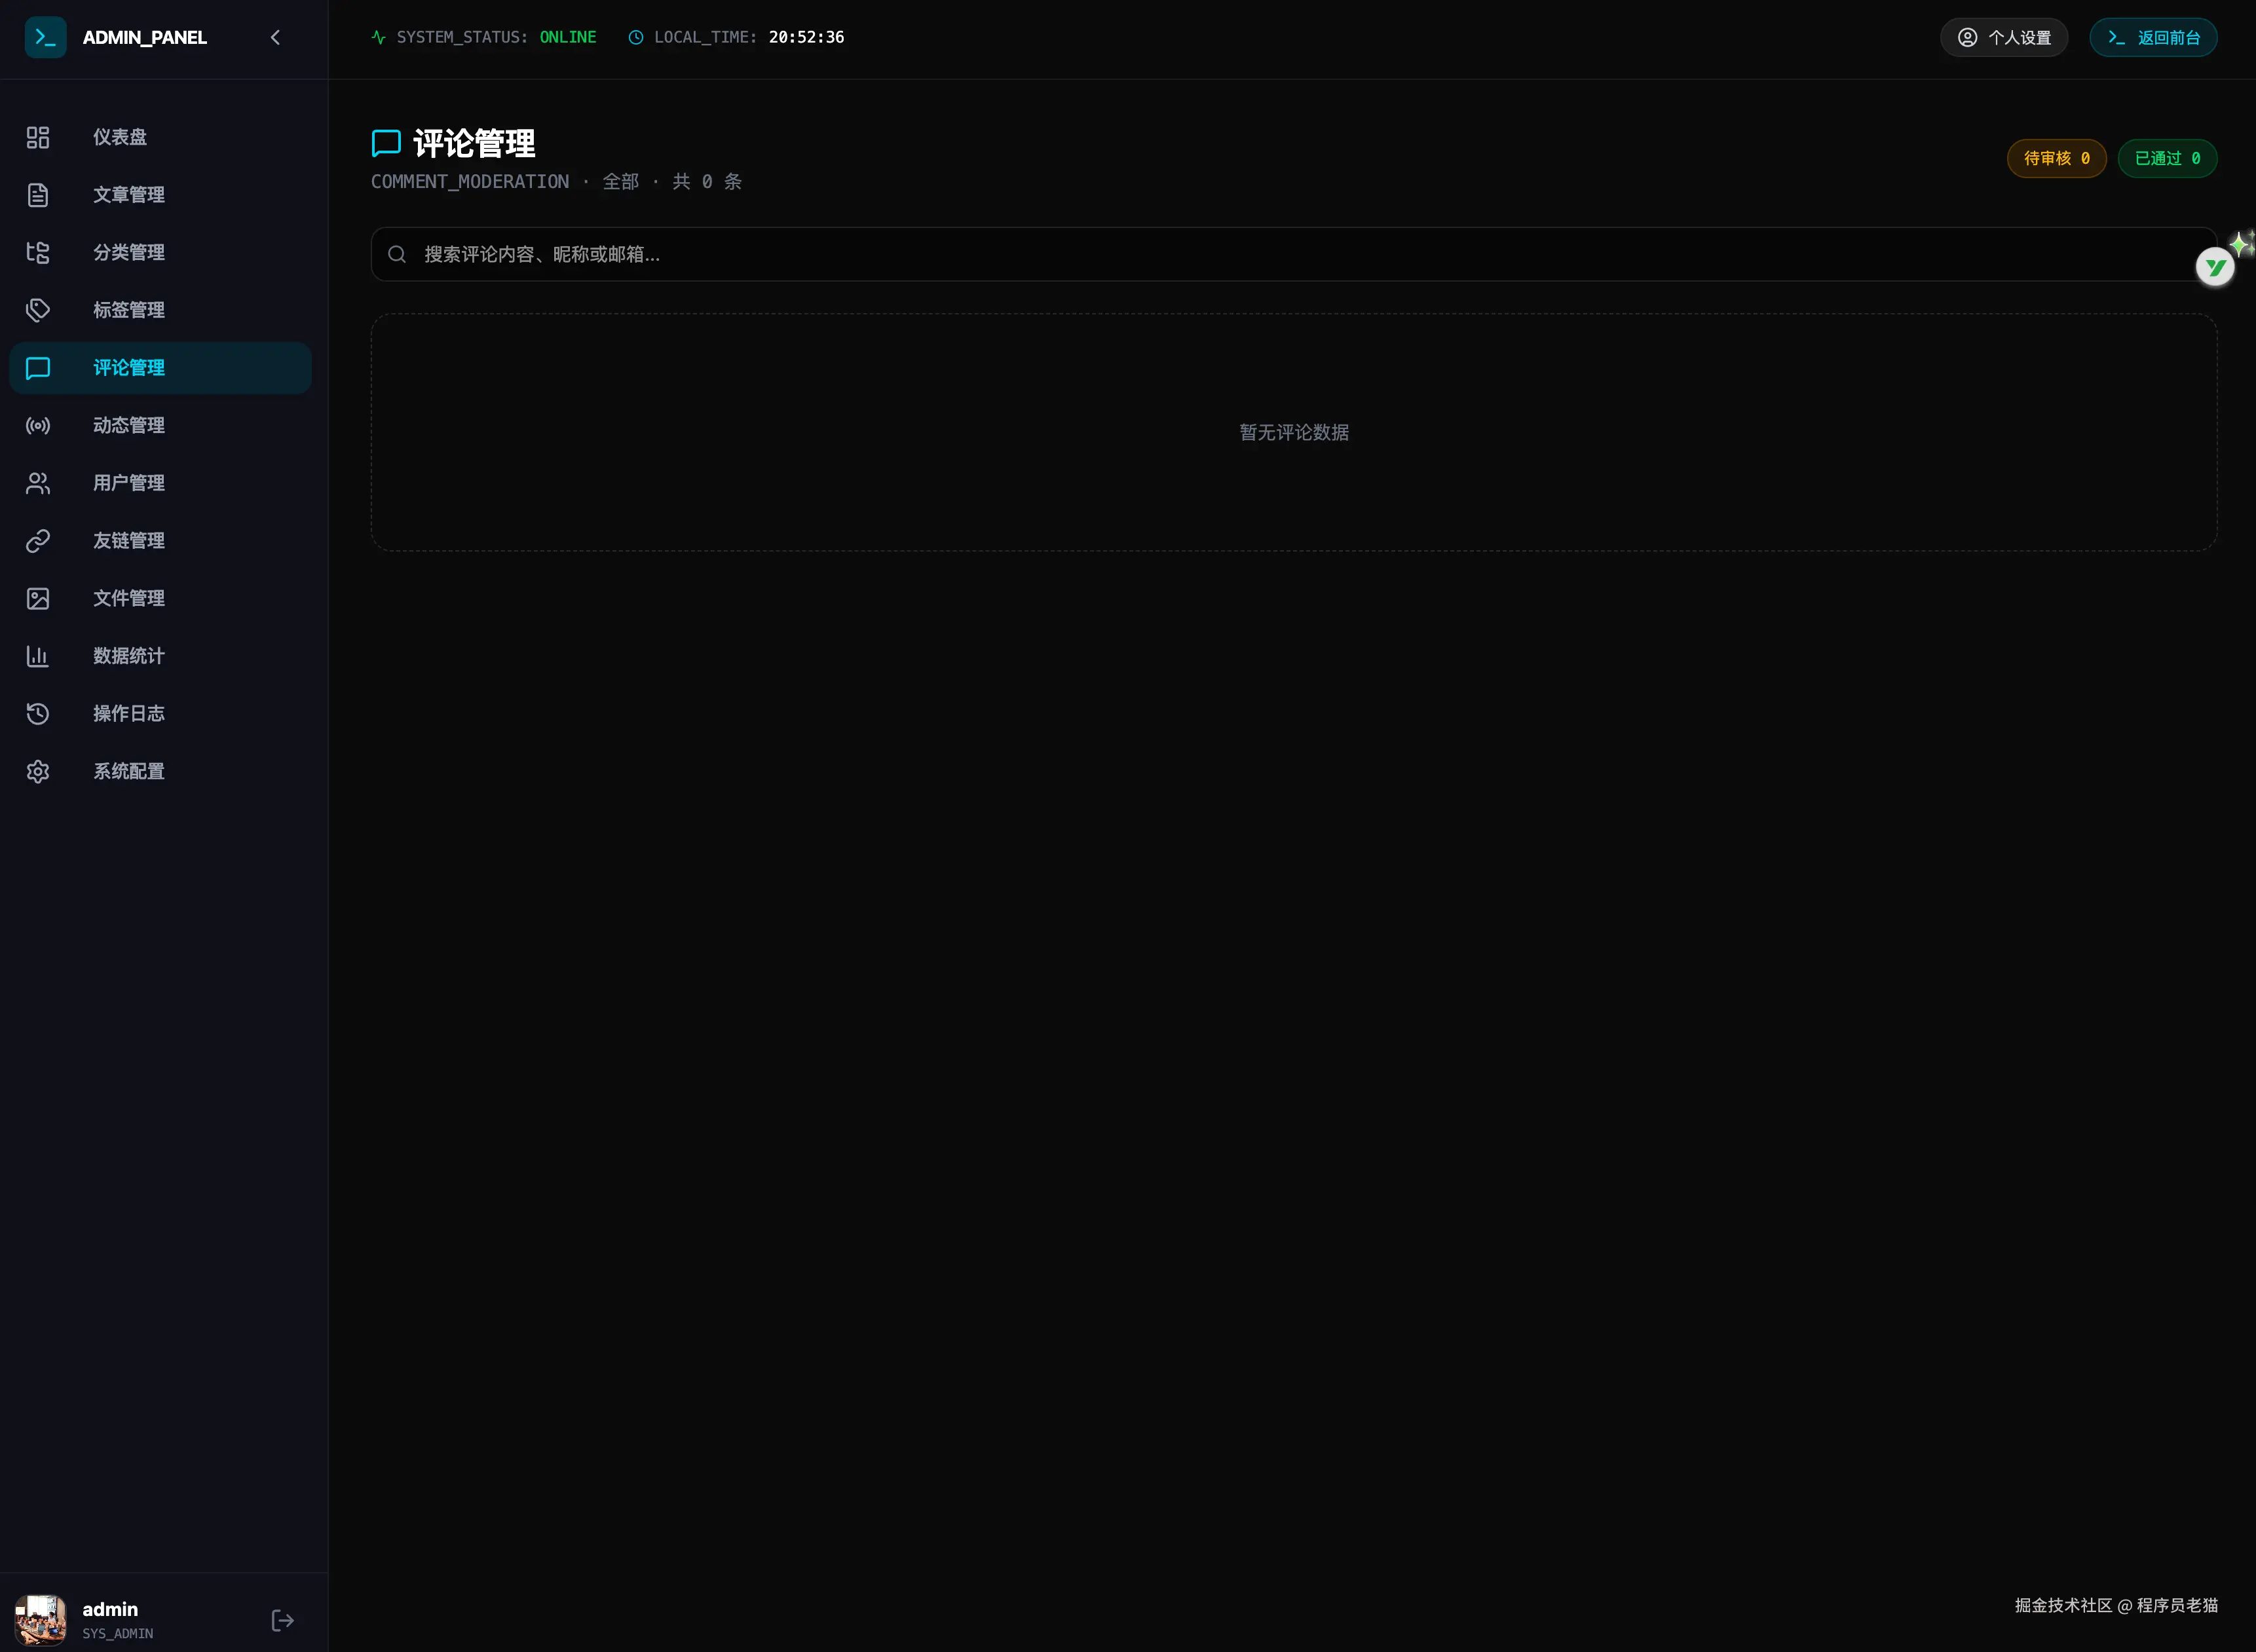The image size is (2256, 1652).
Task: Click the 文章管理 document icon
Action: pyautogui.click(x=38, y=195)
